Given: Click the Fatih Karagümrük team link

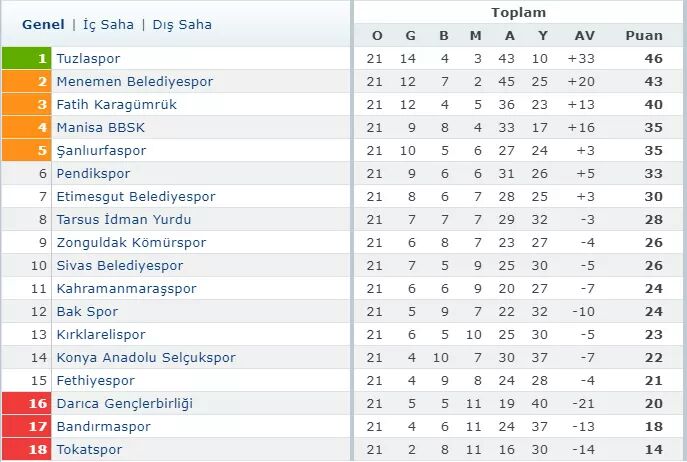Looking at the screenshot, I should [118, 104].
